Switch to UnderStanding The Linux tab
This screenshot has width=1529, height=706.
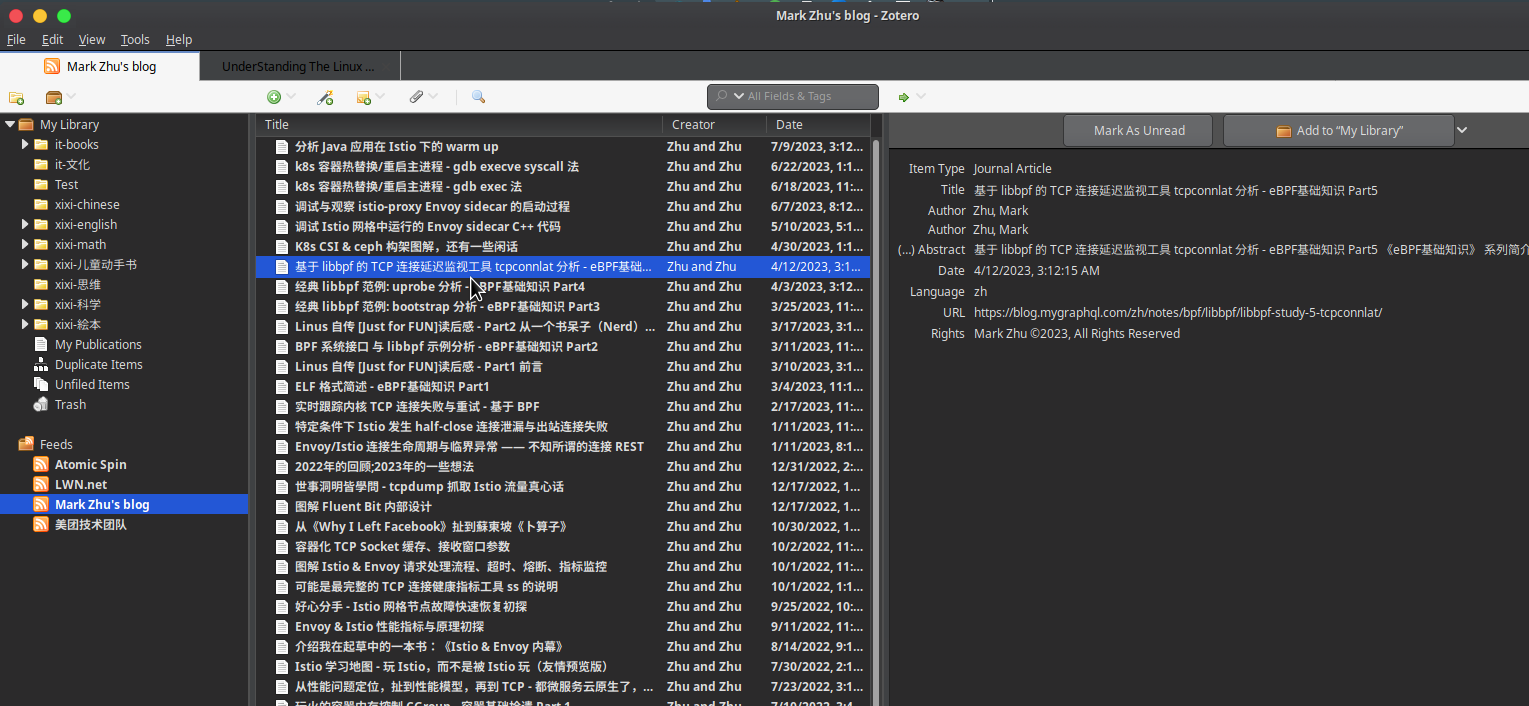298,66
